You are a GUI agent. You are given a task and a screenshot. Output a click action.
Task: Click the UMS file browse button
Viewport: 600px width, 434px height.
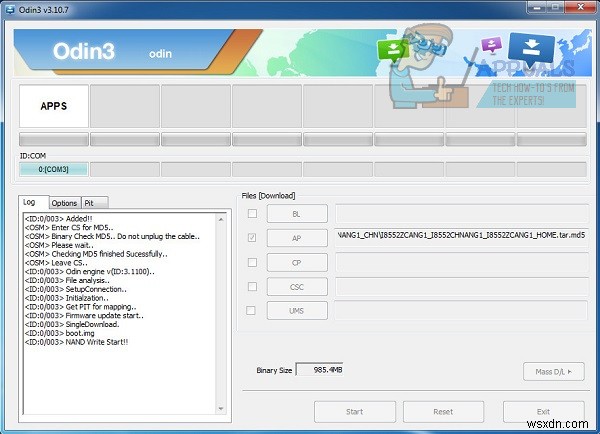[x=297, y=311]
